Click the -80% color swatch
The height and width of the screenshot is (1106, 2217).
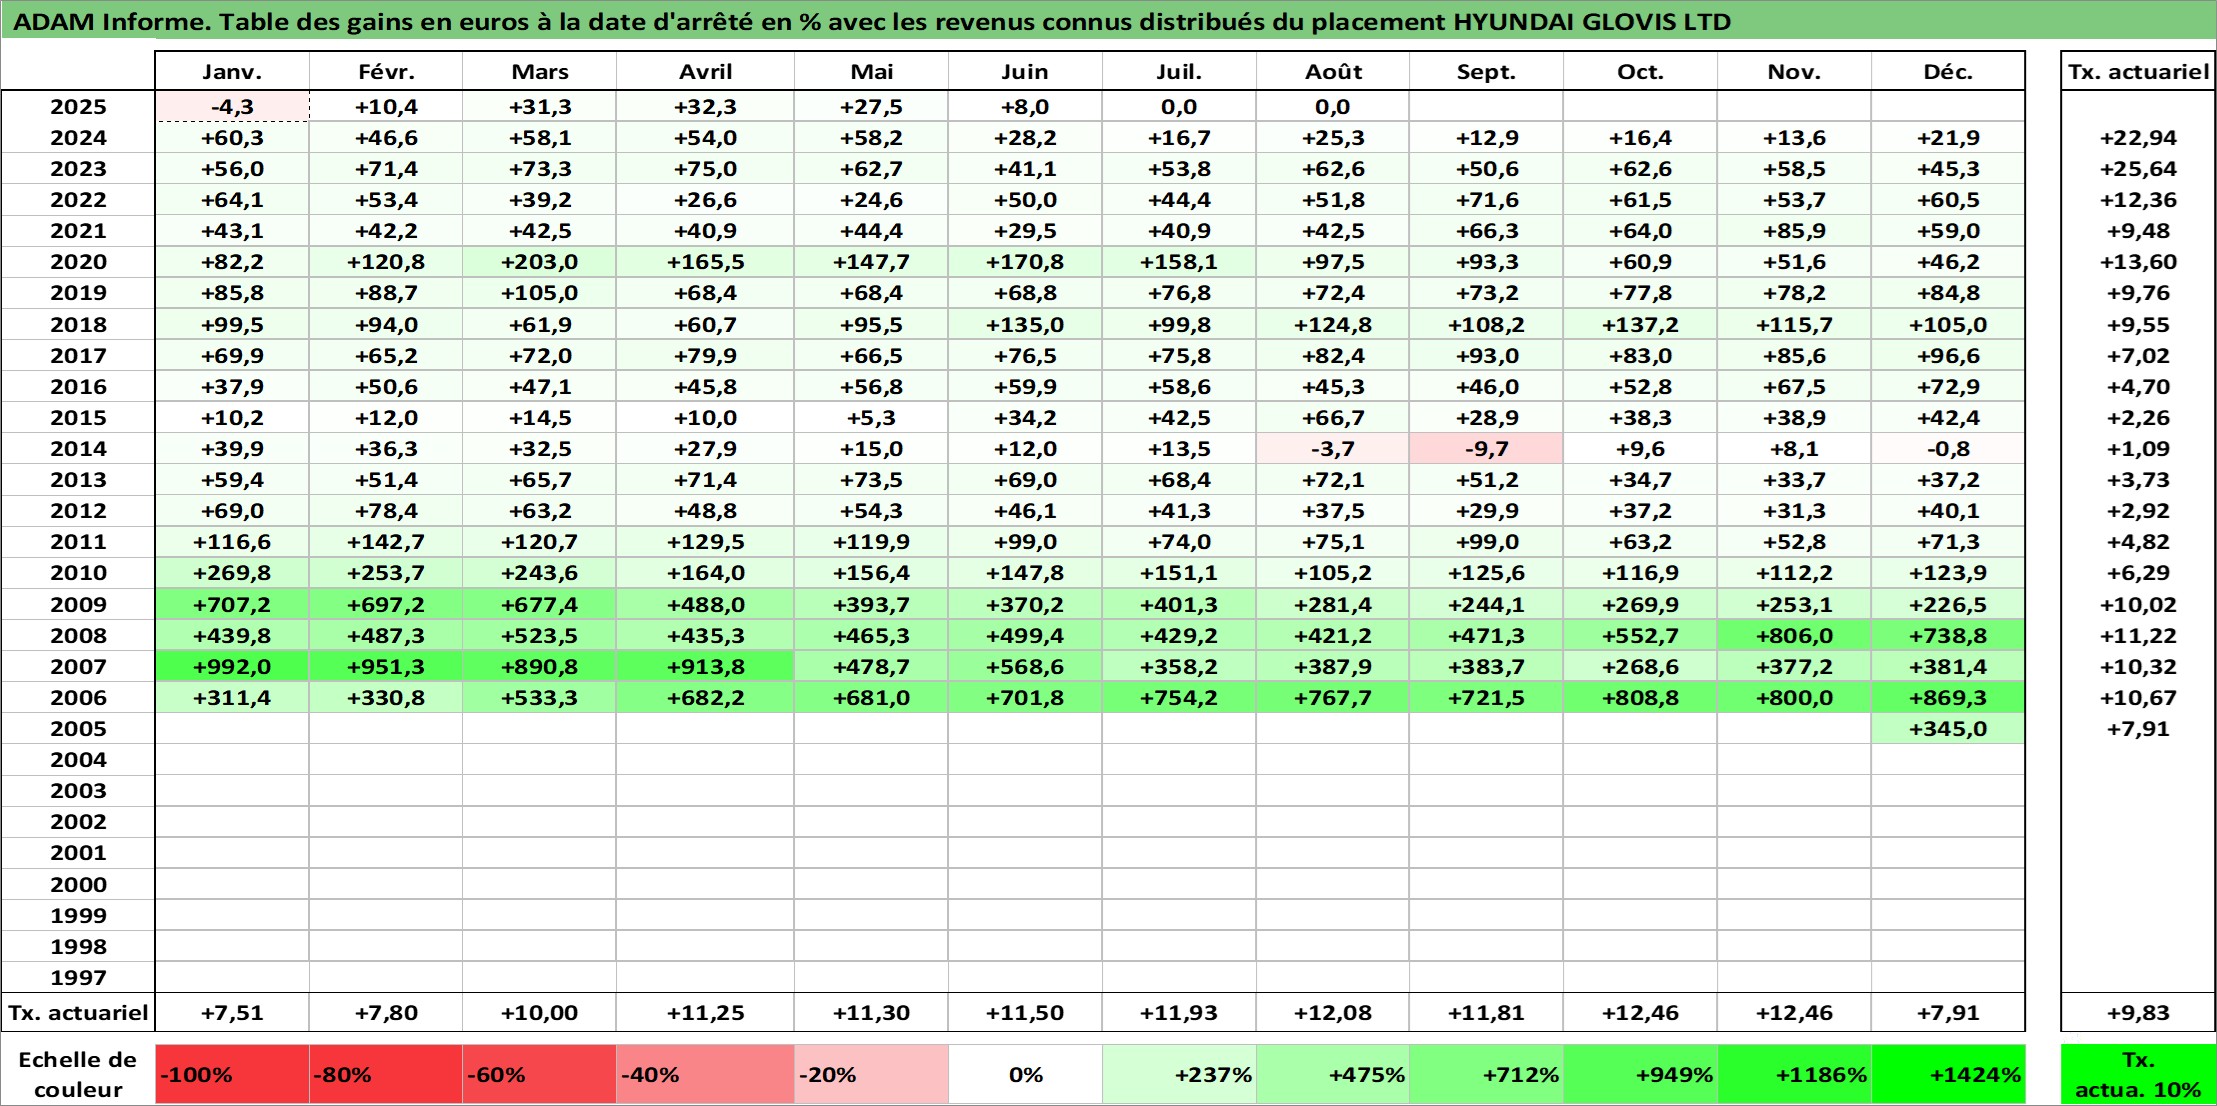tap(386, 1075)
